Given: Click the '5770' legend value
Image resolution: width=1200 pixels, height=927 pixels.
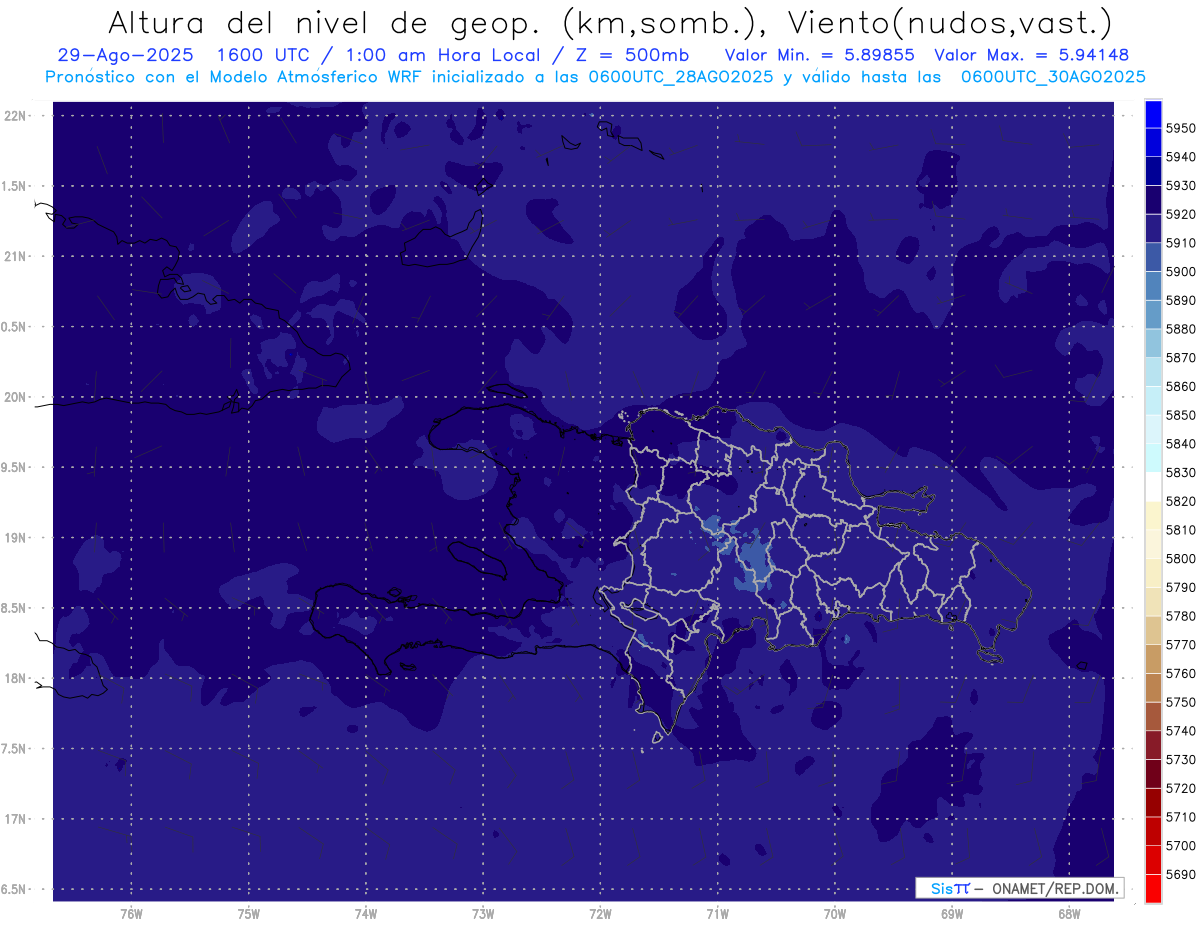Looking at the screenshot, I should (x=1180, y=645).
